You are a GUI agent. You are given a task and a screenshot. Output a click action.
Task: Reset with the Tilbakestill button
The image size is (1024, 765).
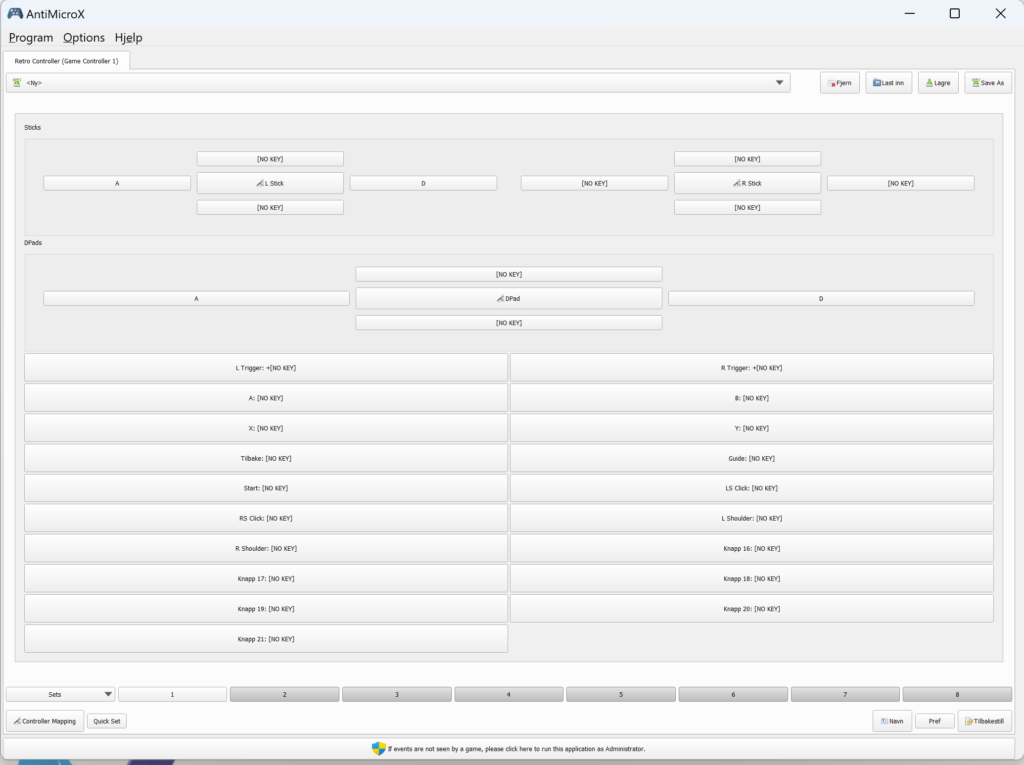point(984,721)
